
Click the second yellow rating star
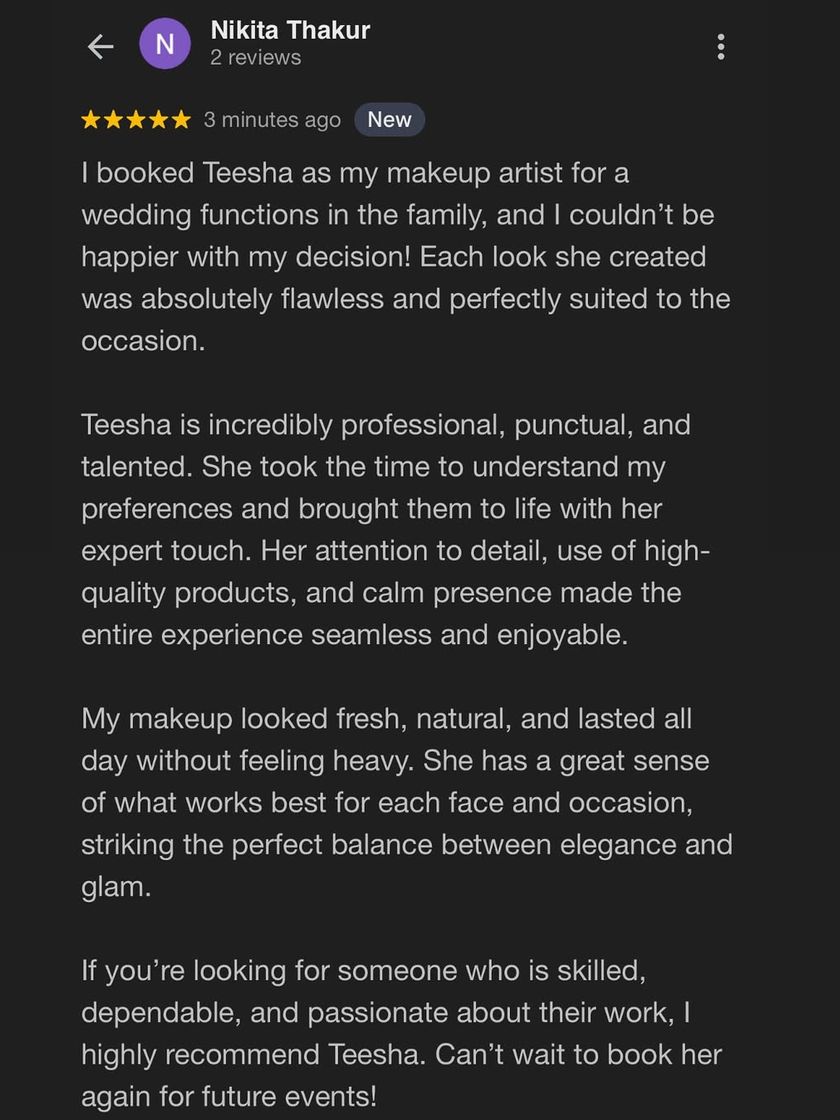tap(113, 120)
